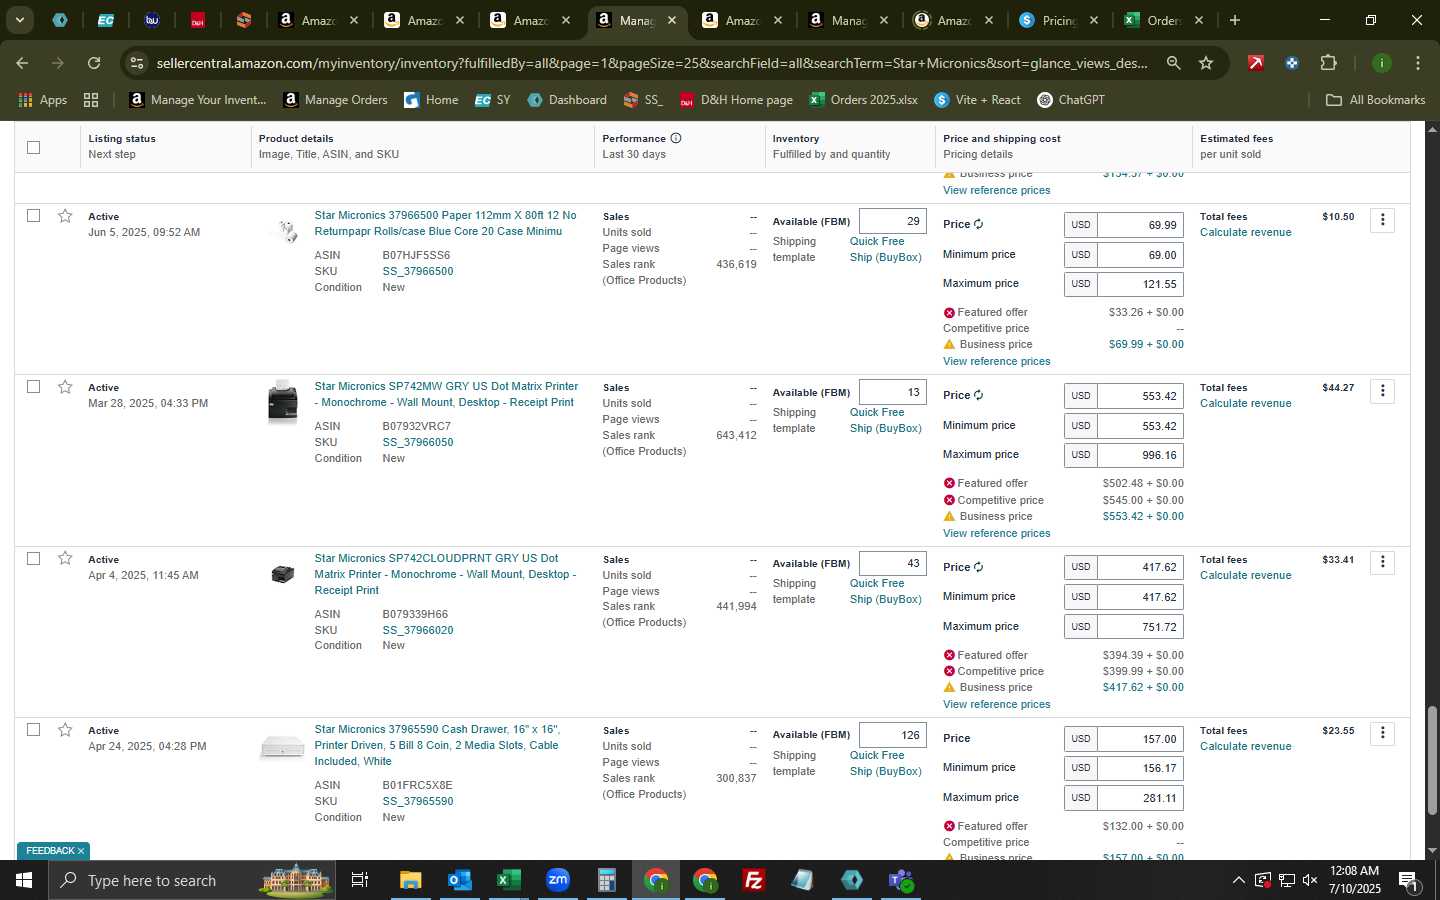Open Outlook from the taskbar
Image resolution: width=1440 pixels, height=900 pixels.
[459, 880]
